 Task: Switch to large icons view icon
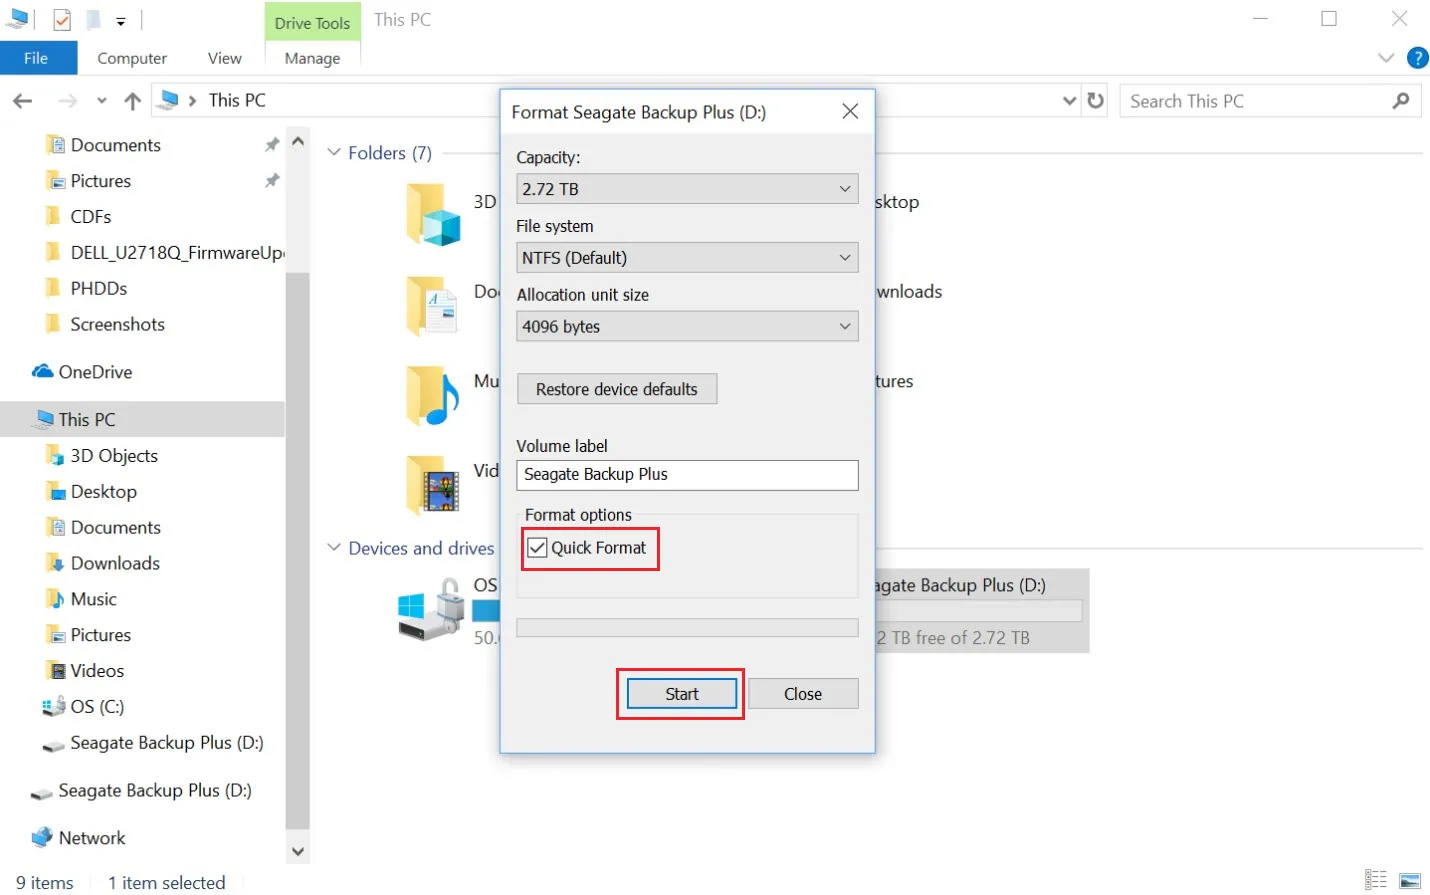pos(1410,880)
